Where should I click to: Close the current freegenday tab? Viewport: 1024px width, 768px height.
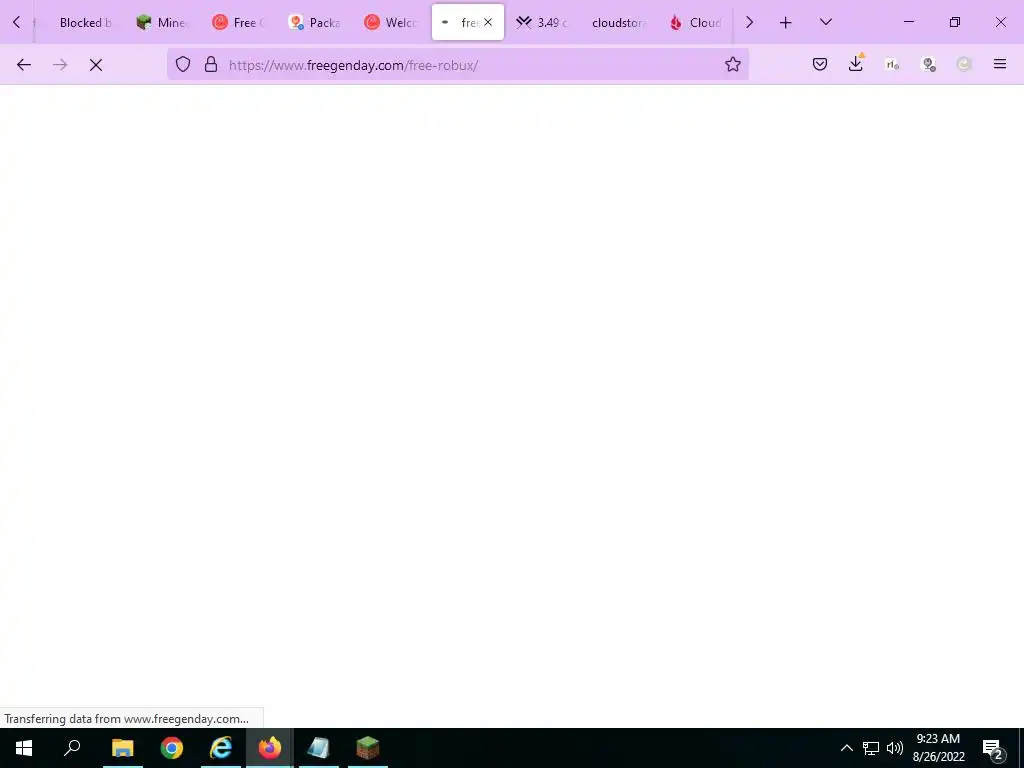coord(488,22)
